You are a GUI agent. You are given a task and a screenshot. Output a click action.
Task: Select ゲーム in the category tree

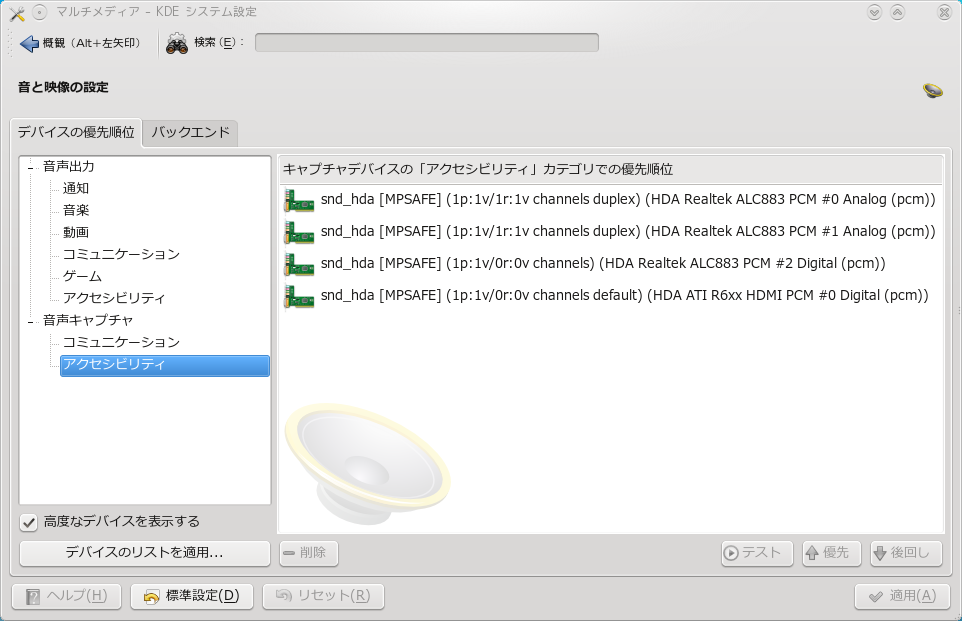pos(82,276)
